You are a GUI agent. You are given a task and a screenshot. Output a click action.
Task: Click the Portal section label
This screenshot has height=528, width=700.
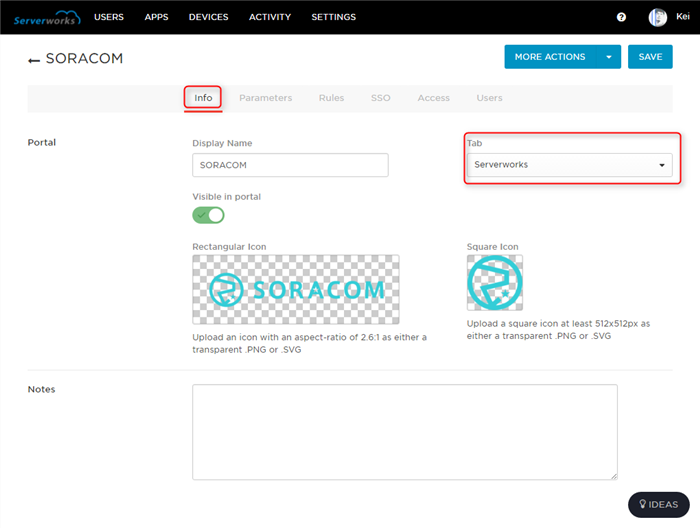point(42,142)
